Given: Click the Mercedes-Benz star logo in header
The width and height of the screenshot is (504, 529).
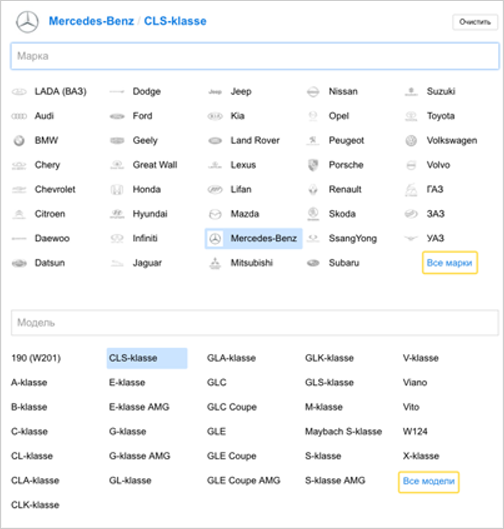Looking at the screenshot, I should tap(27, 22).
